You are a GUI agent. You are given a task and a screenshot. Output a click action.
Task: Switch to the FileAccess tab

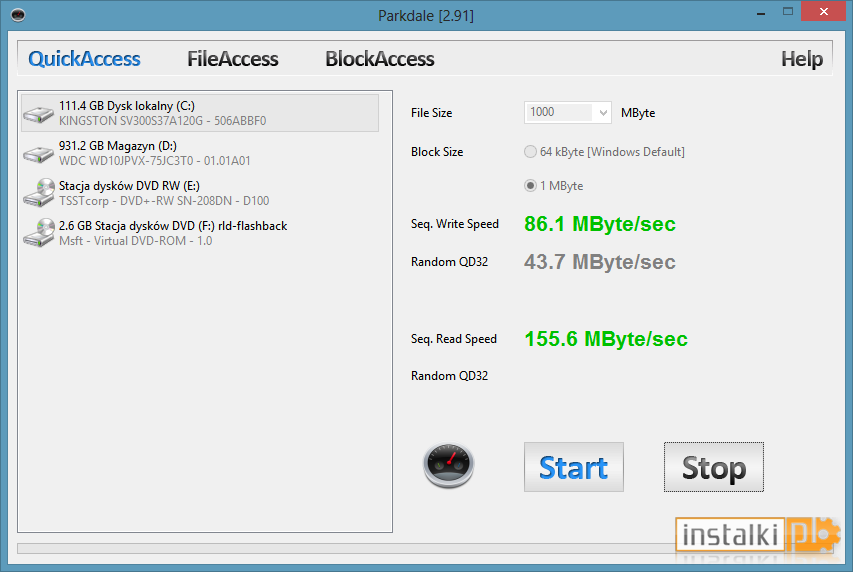coord(233,59)
